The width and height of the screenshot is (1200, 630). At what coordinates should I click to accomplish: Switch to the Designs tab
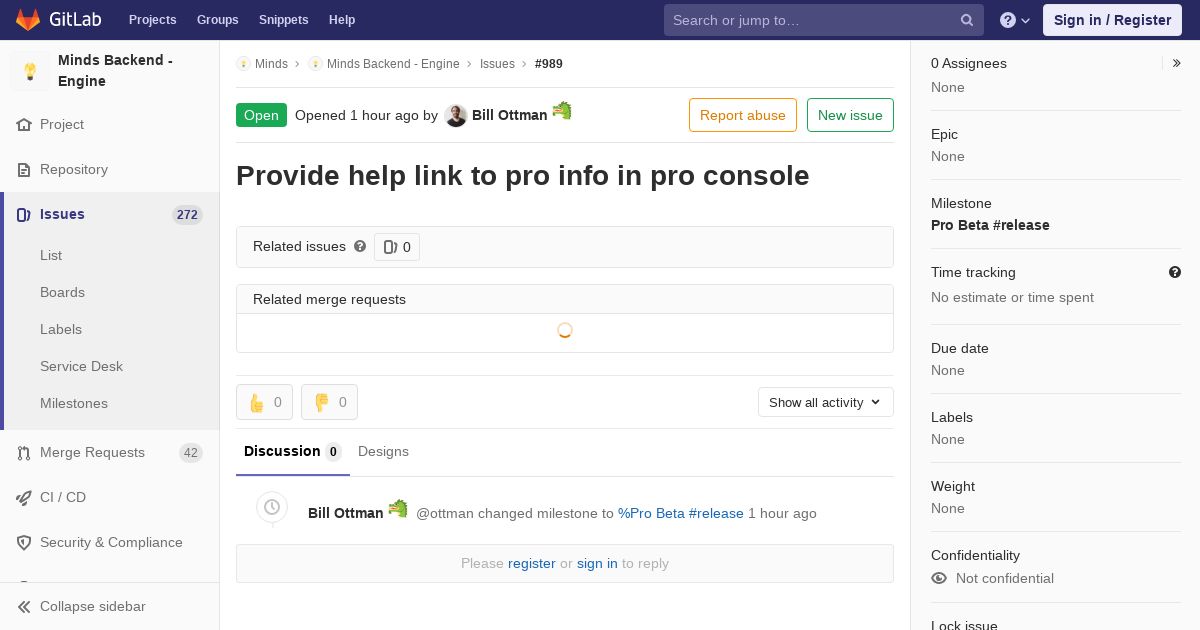(x=383, y=452)
